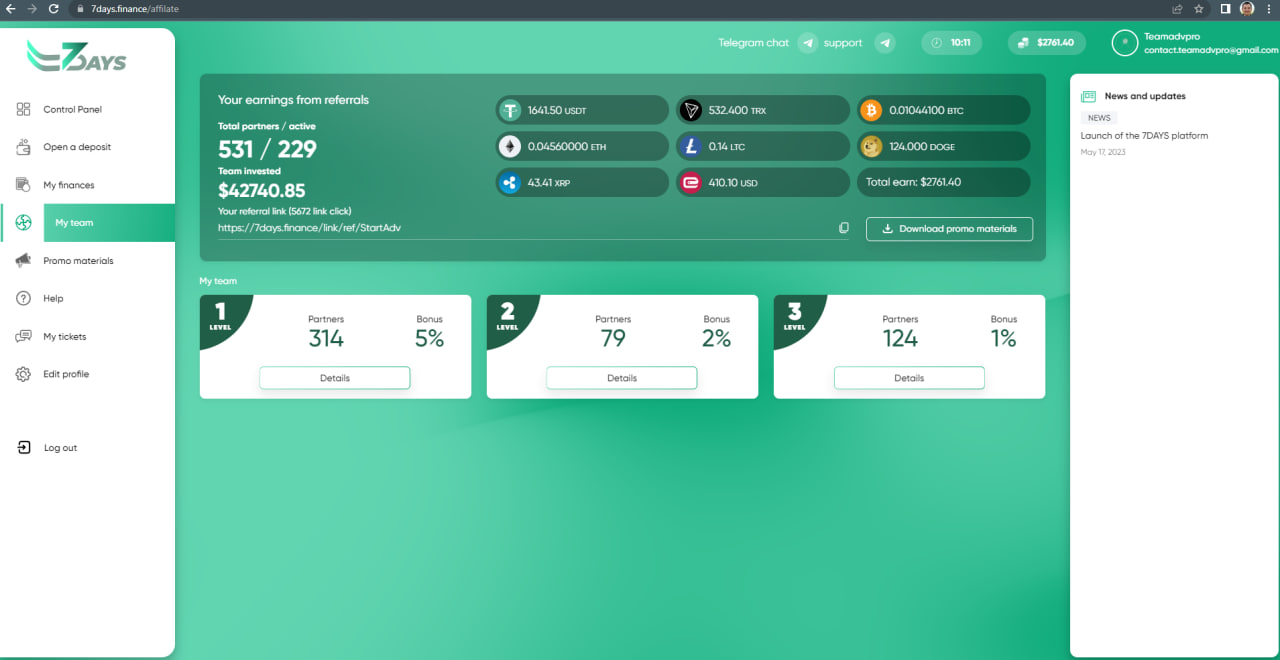
Task: Open My finances from the sidebar
Action: click(x=68, y=185)
